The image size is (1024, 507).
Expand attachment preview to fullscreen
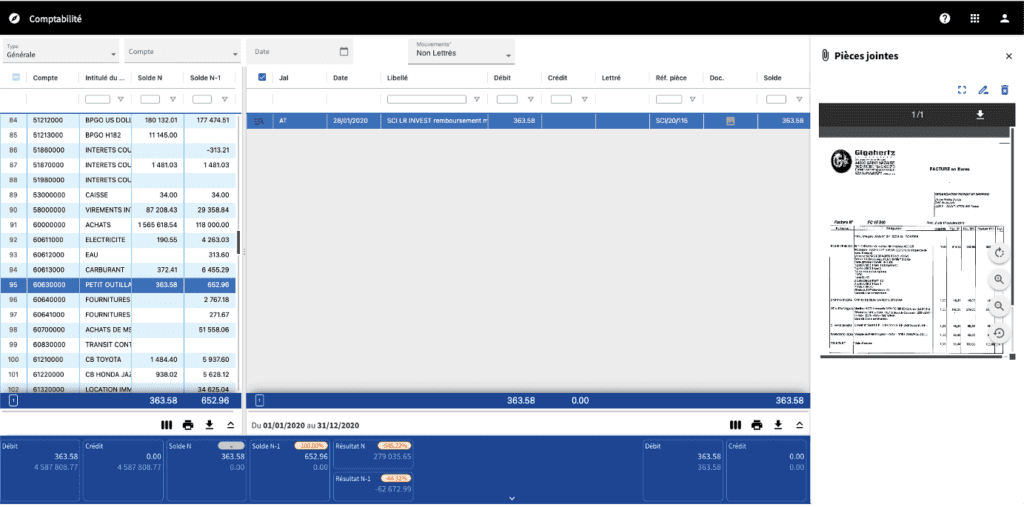961,90
